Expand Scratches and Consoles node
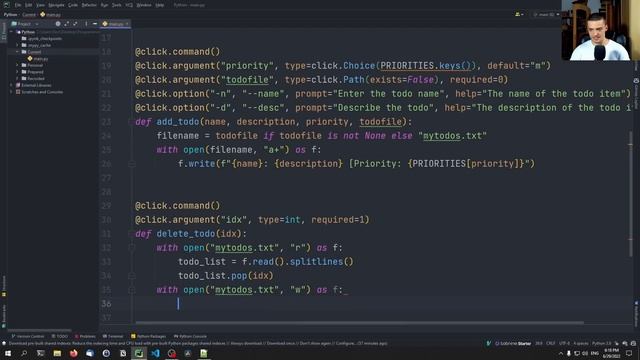 pyautogui.click(x=12, y=92)
